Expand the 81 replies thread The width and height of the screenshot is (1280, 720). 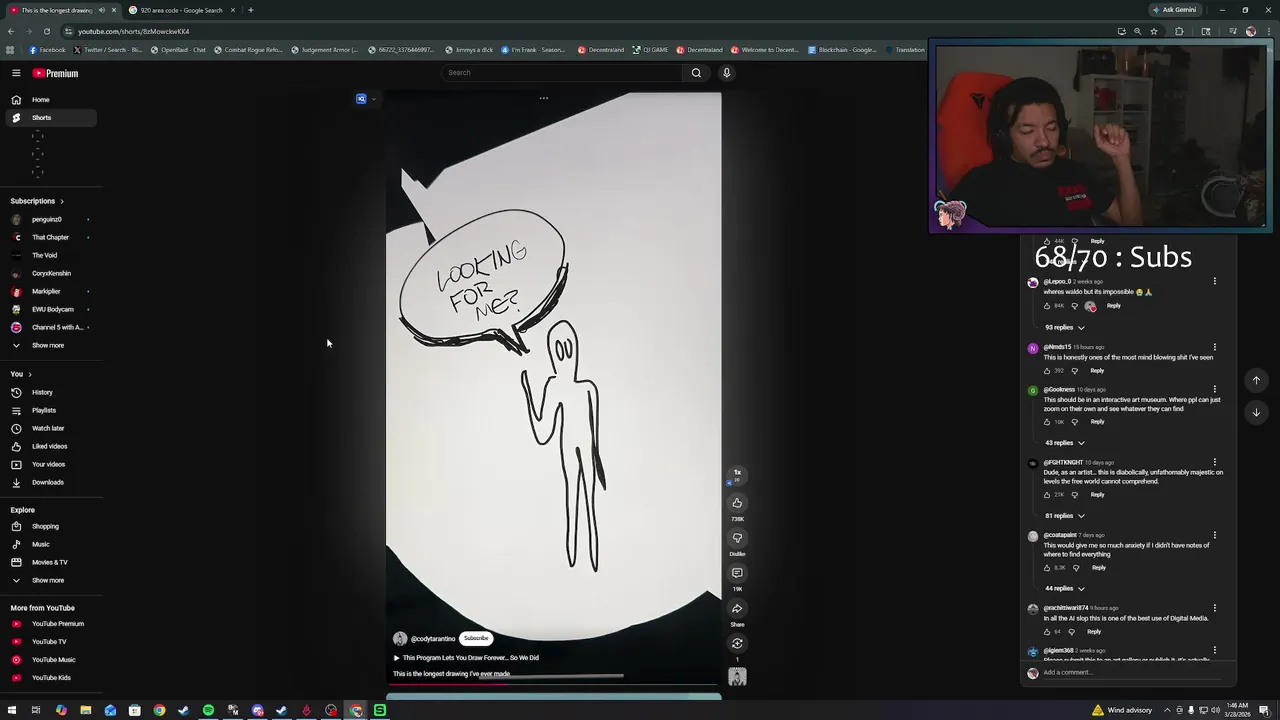pos(1065,516)
